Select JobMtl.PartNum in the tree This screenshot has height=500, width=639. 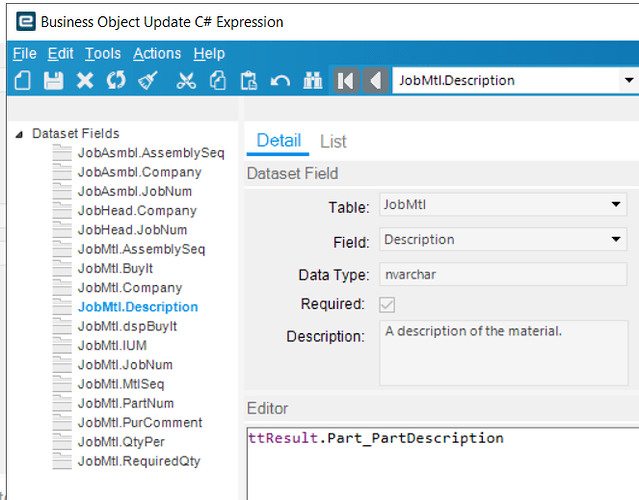click(x=126, y=404)
